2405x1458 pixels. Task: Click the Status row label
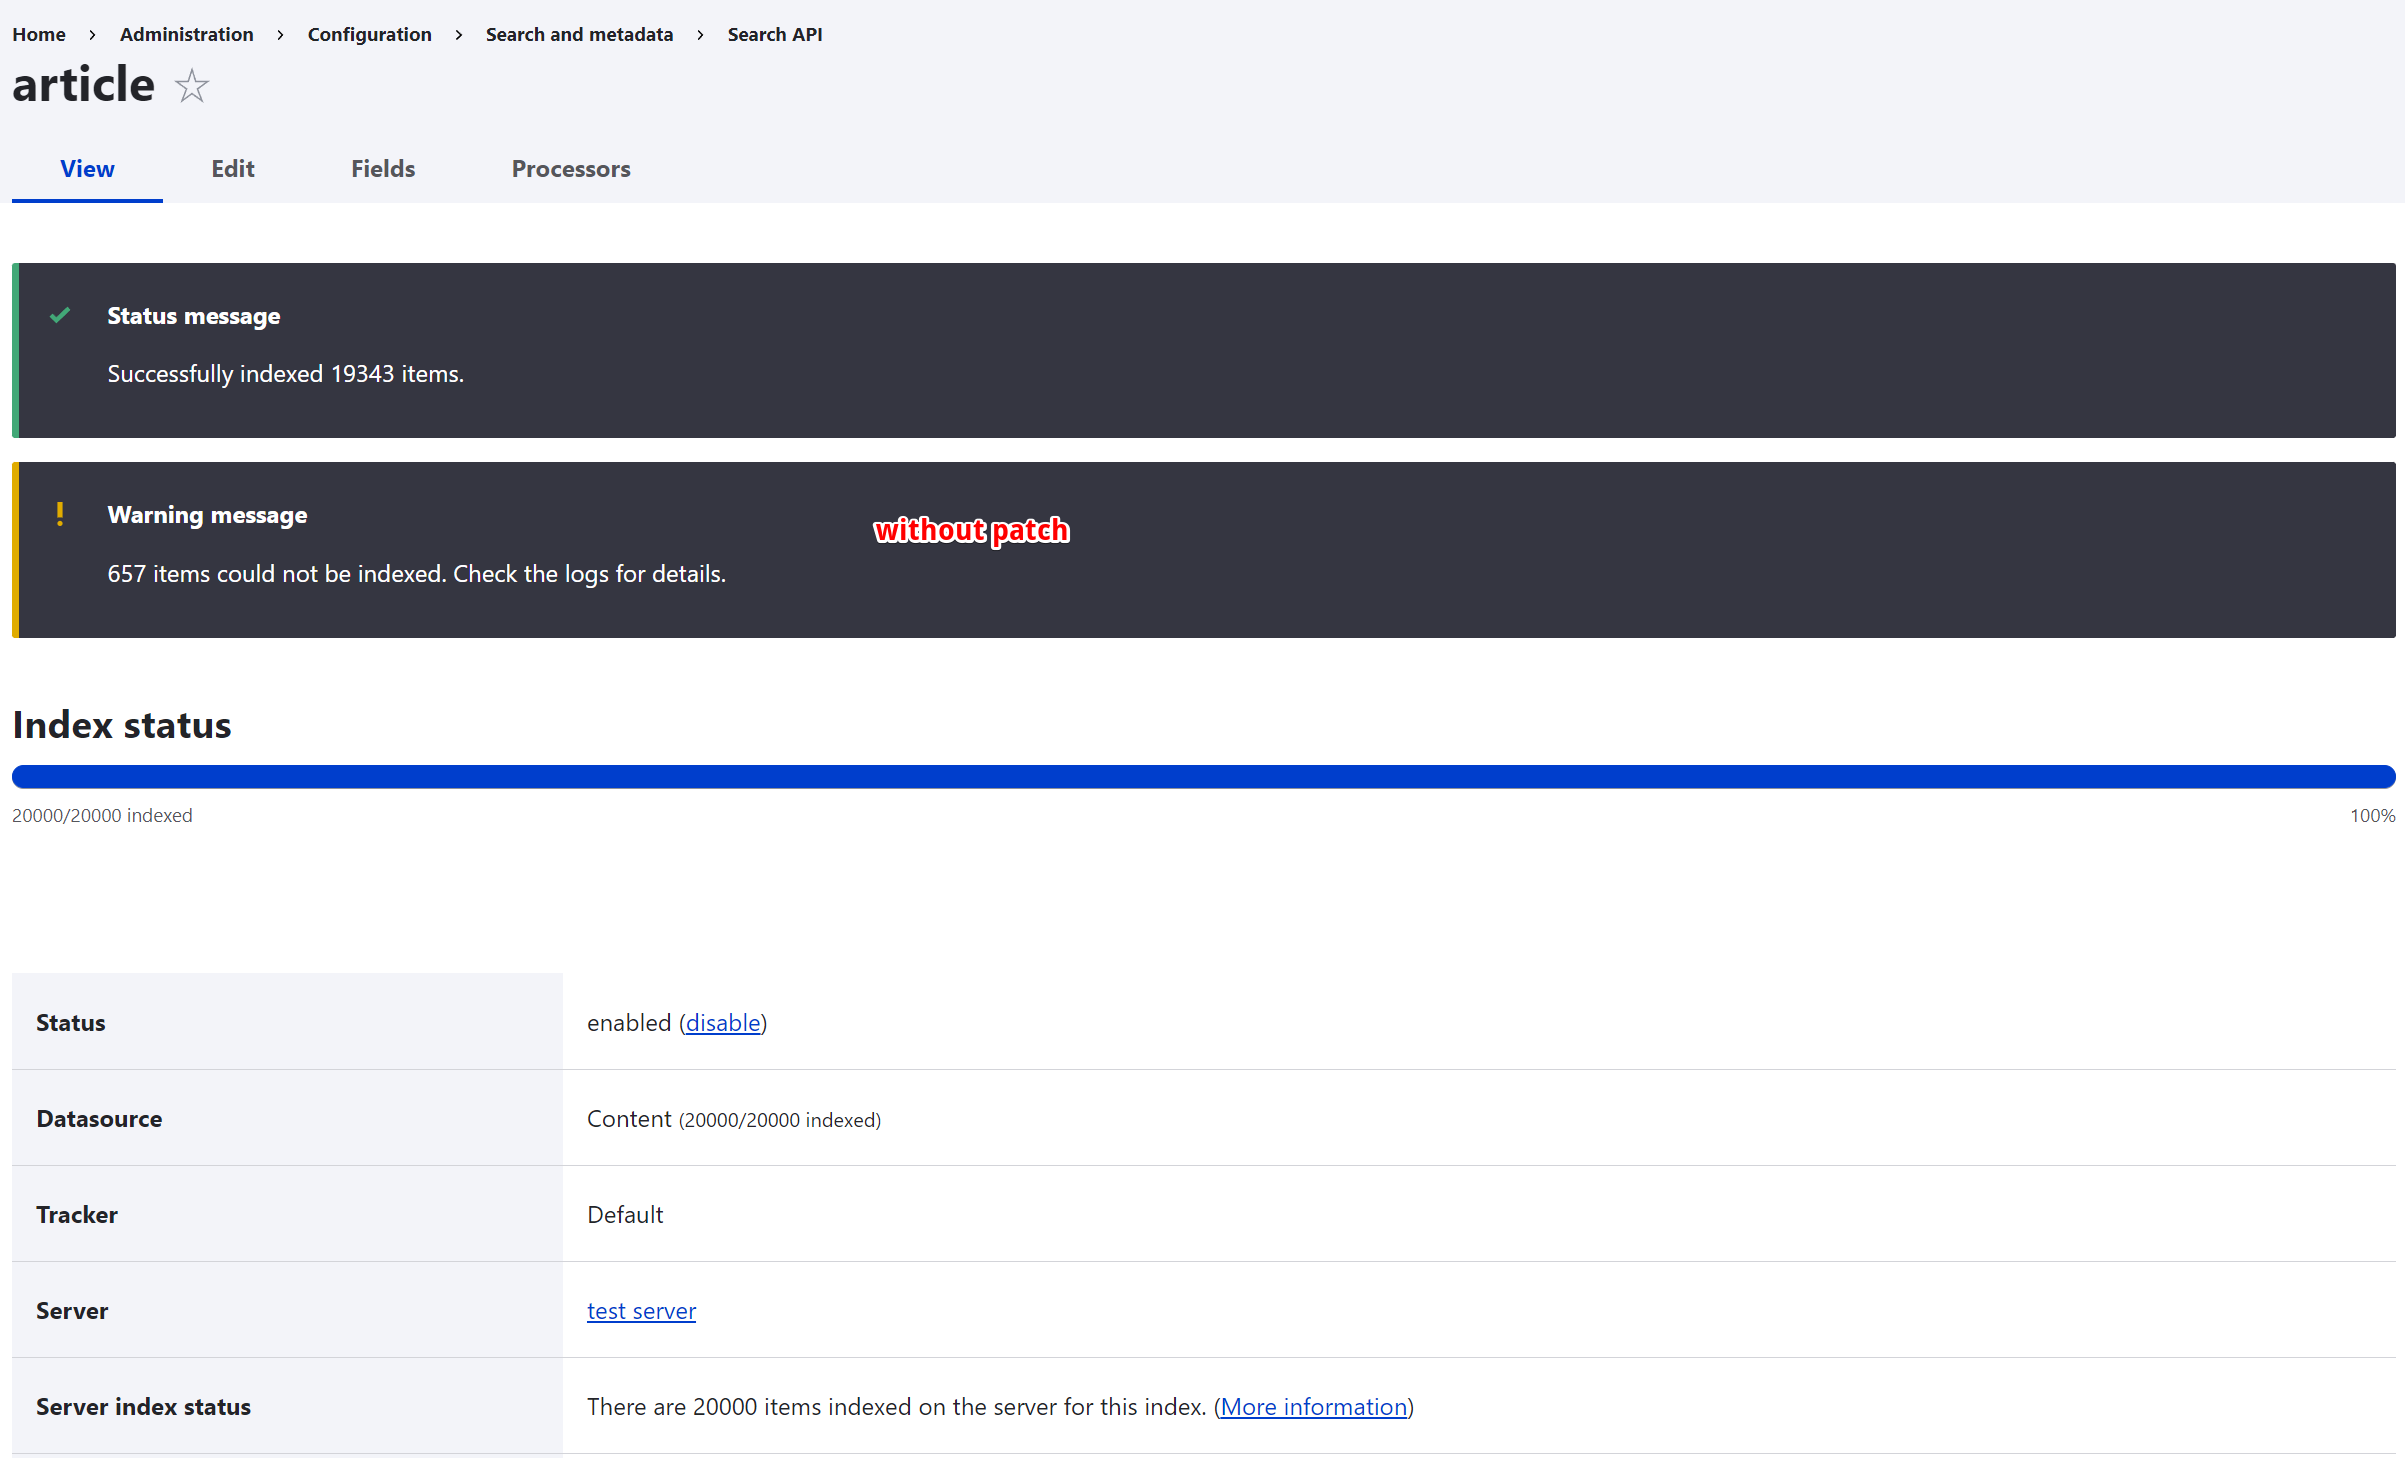pos(71,1023)
